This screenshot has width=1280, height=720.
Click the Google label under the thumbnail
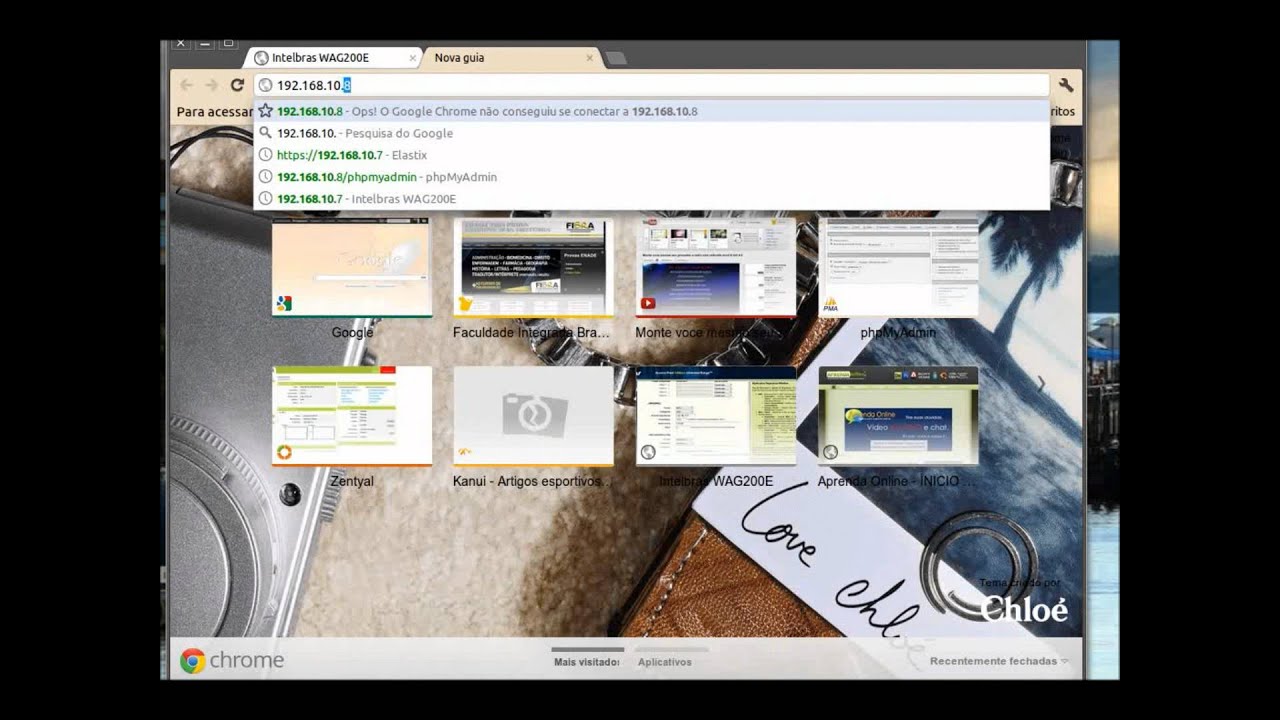(352, 332)
